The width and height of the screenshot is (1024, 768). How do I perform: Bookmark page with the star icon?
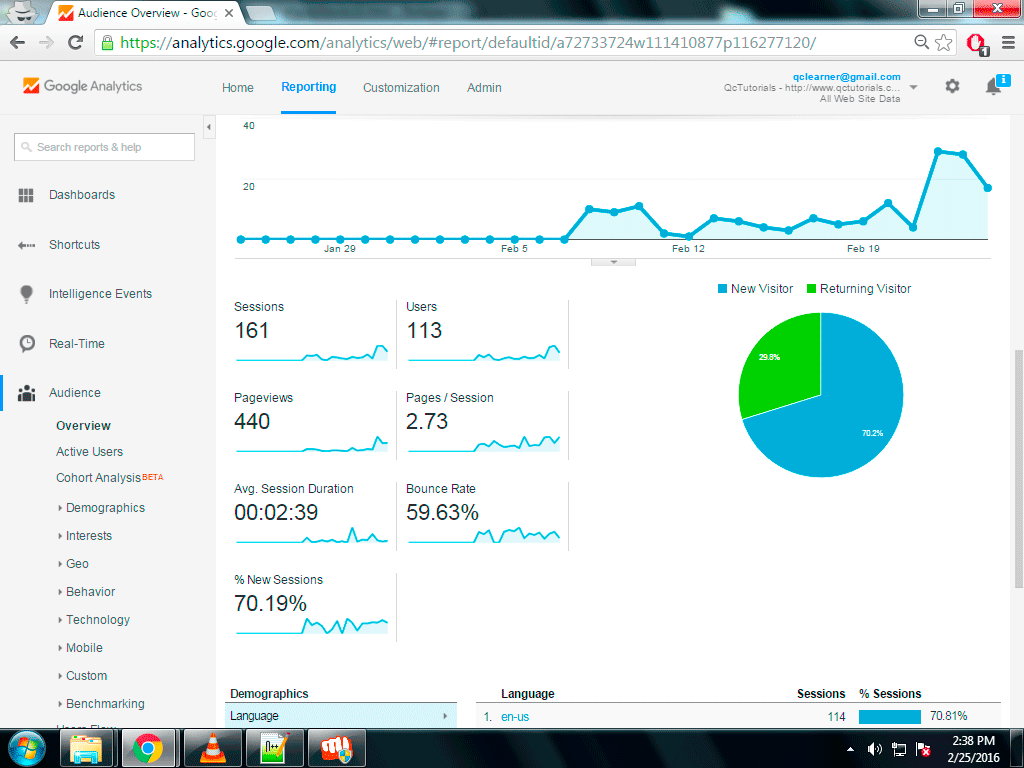tap(944, 43)
